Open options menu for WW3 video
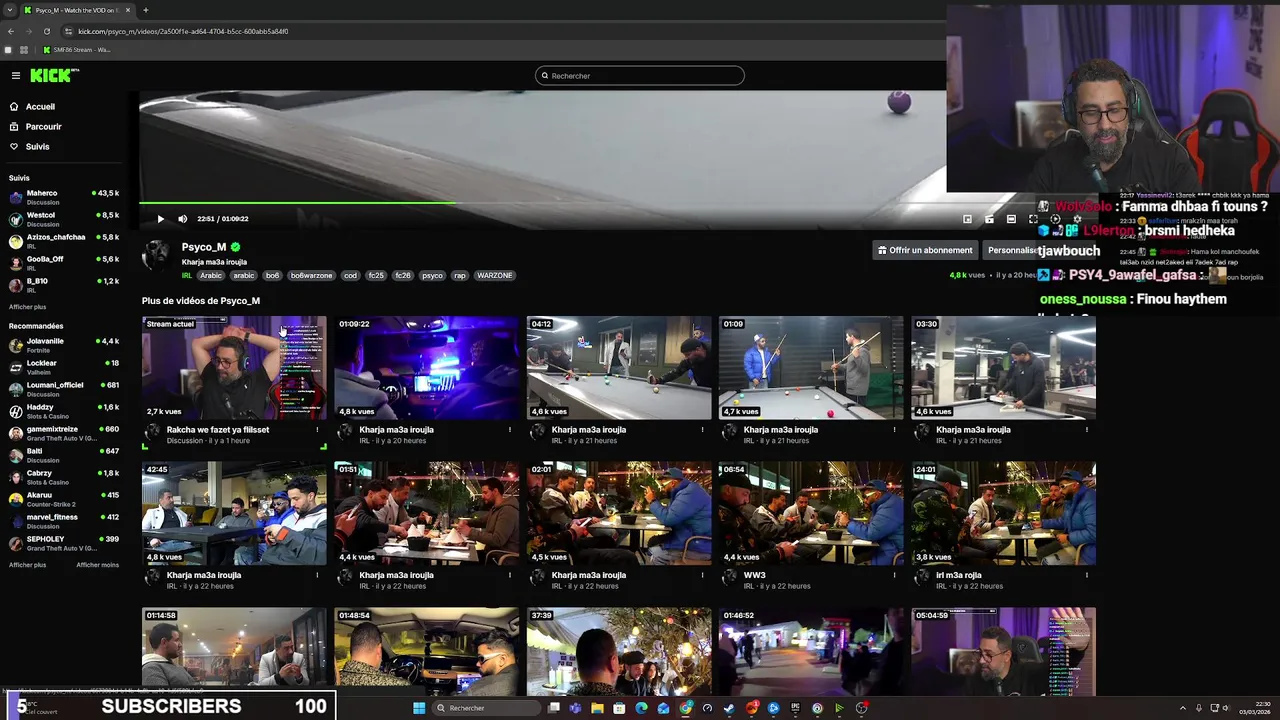This screenshot has width=1280, height=720. pyautogui.click(x=894, y=575)
